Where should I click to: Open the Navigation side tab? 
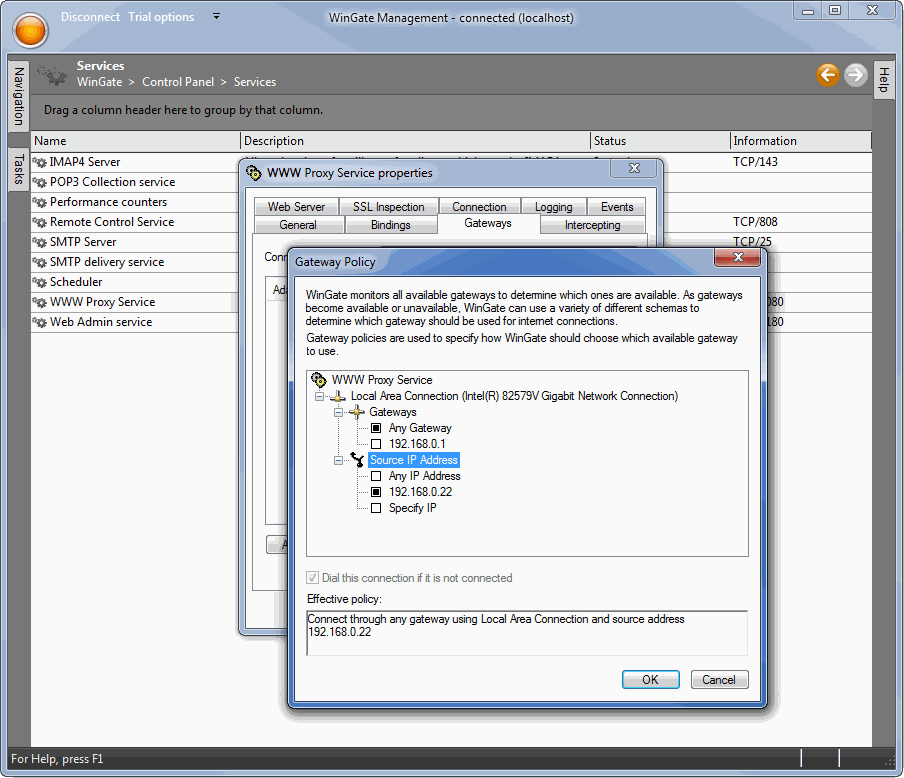coord(18,96)
